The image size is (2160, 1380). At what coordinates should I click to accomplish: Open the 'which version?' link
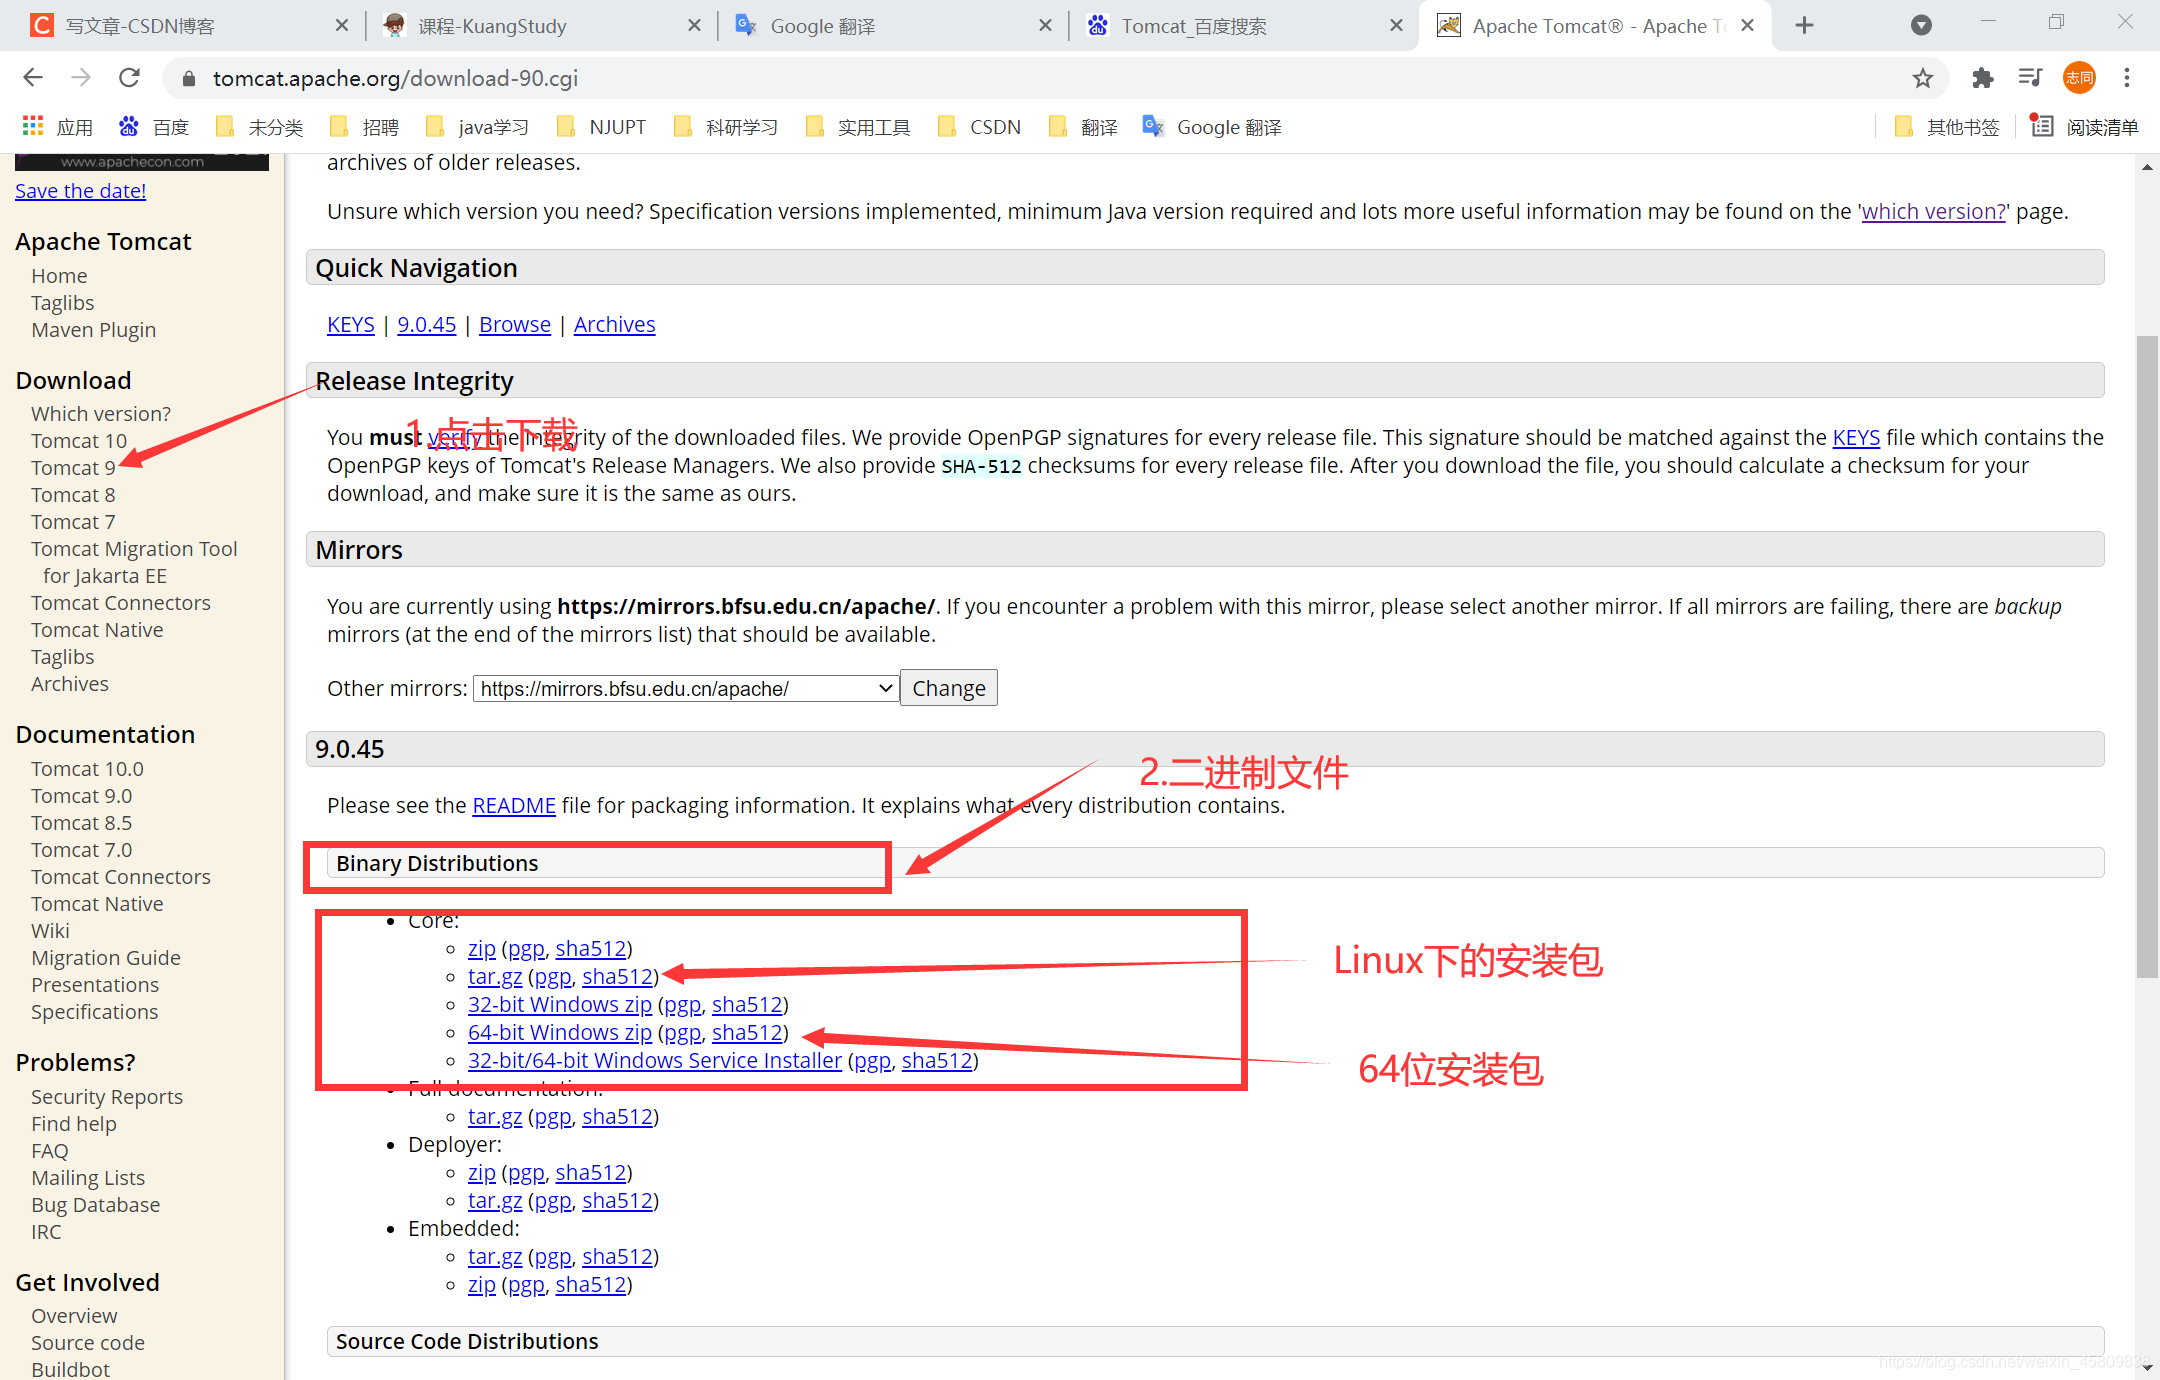pos(1934,212)
